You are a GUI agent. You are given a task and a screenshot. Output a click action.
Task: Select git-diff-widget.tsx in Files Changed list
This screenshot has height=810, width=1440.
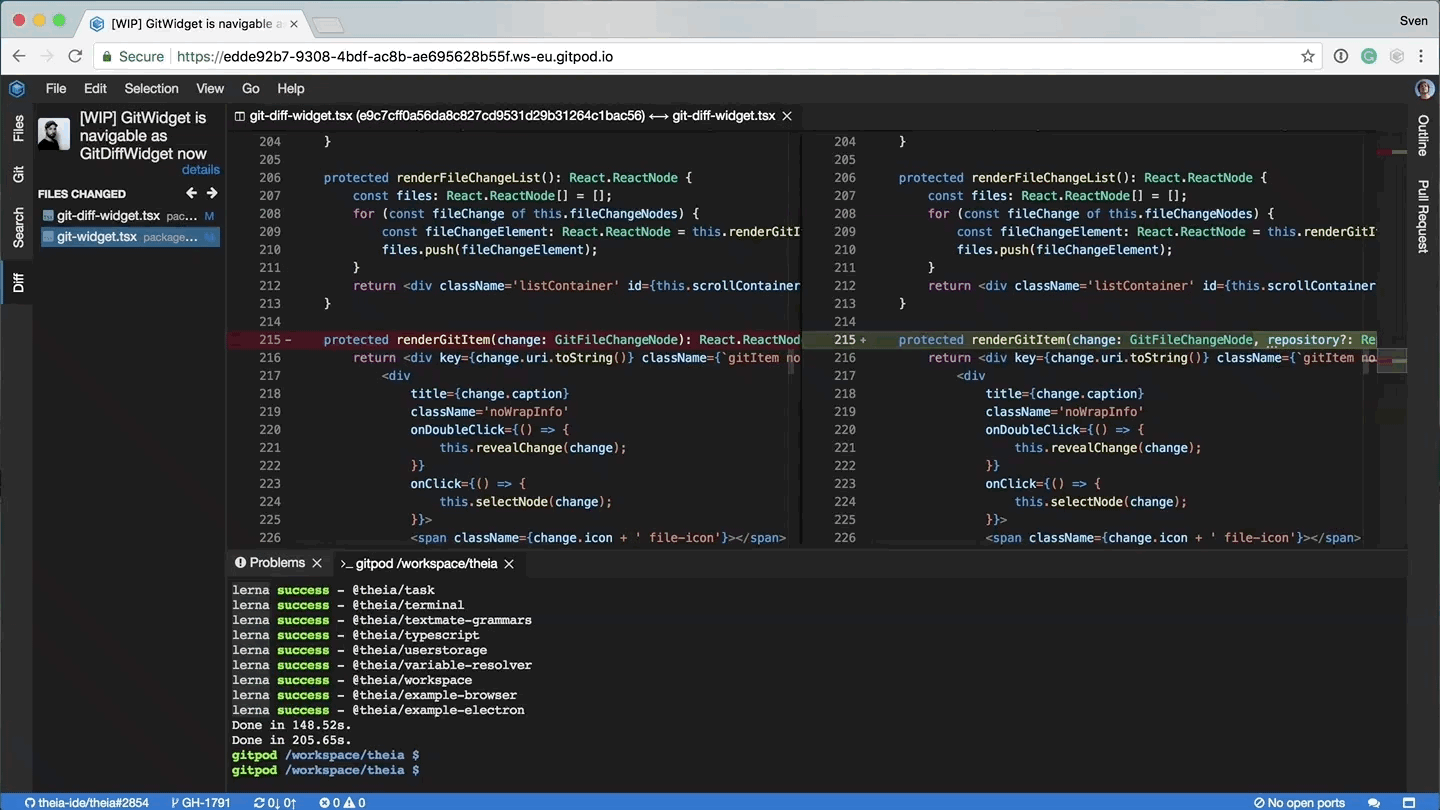pos(108,216)
